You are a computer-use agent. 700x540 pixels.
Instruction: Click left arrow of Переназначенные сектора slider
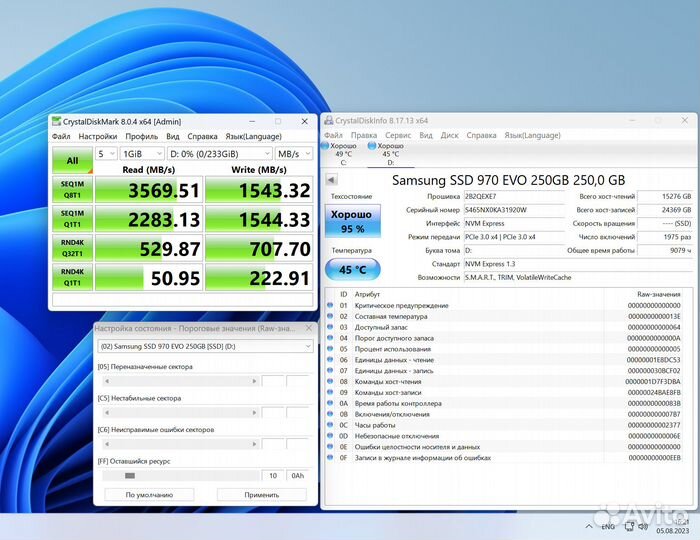tap(107, 381)
